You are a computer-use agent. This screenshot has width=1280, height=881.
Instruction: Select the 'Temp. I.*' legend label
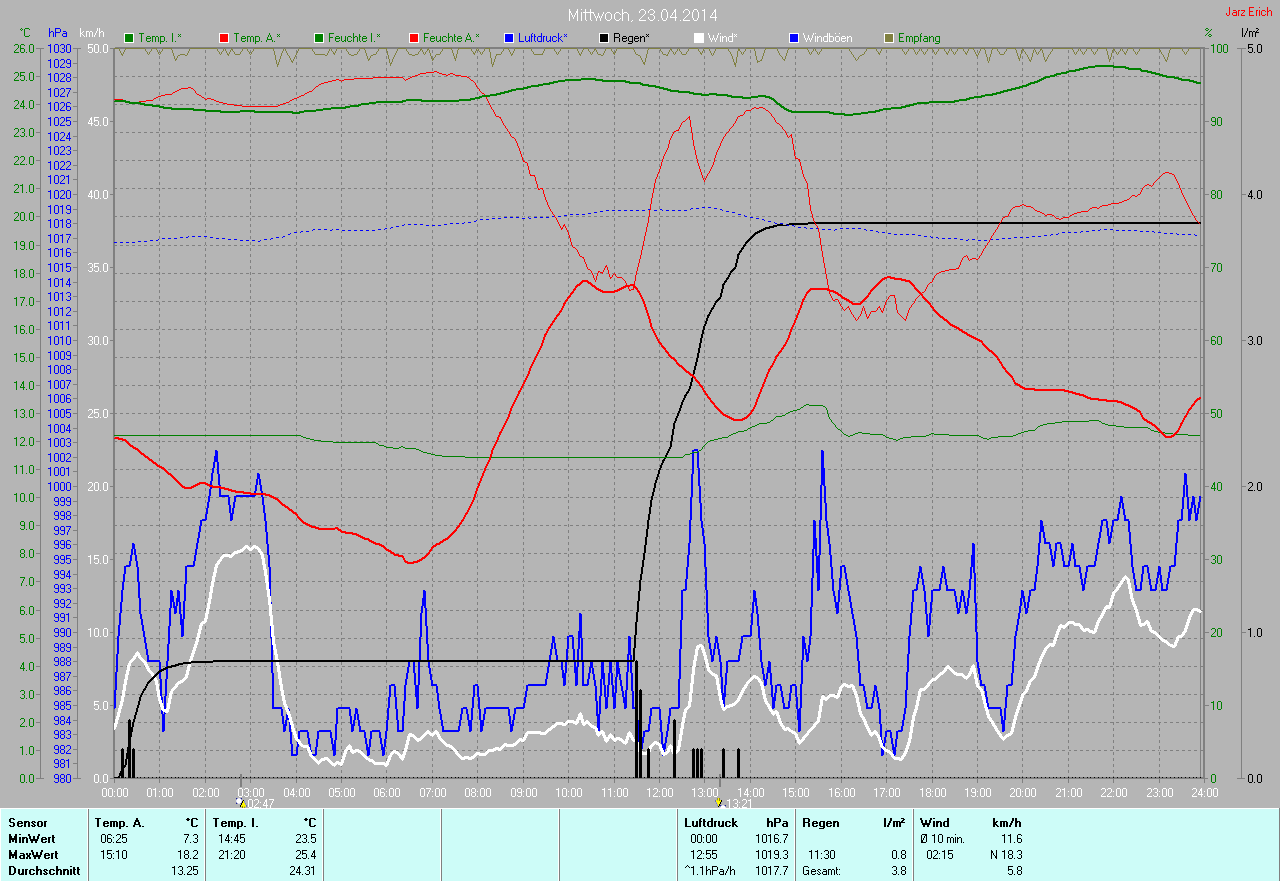click(160, 38)
